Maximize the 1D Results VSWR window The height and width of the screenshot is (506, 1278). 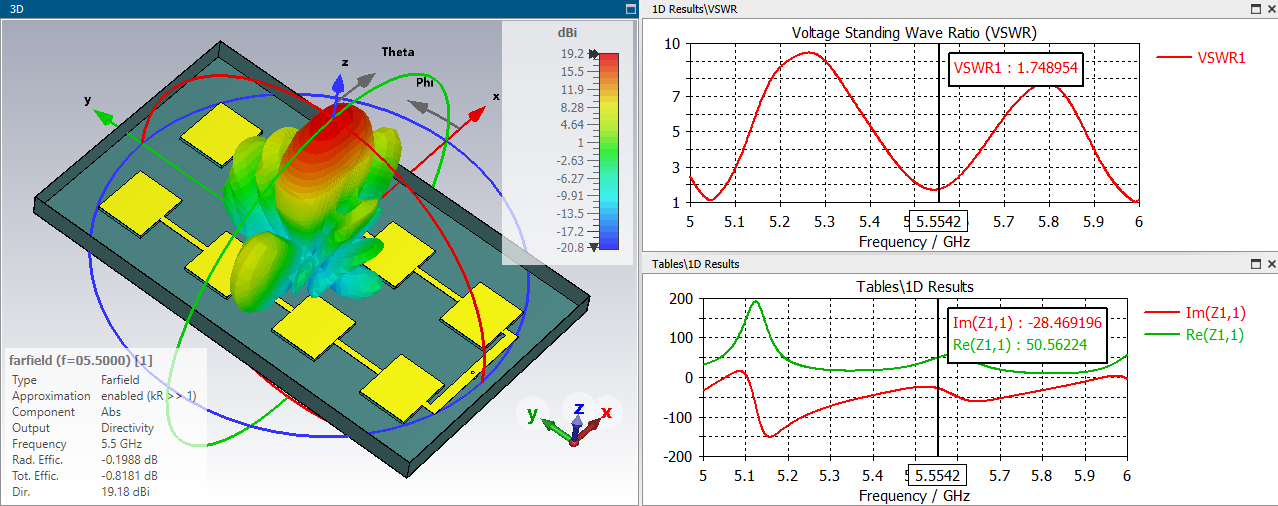(x=1255, y=9)
